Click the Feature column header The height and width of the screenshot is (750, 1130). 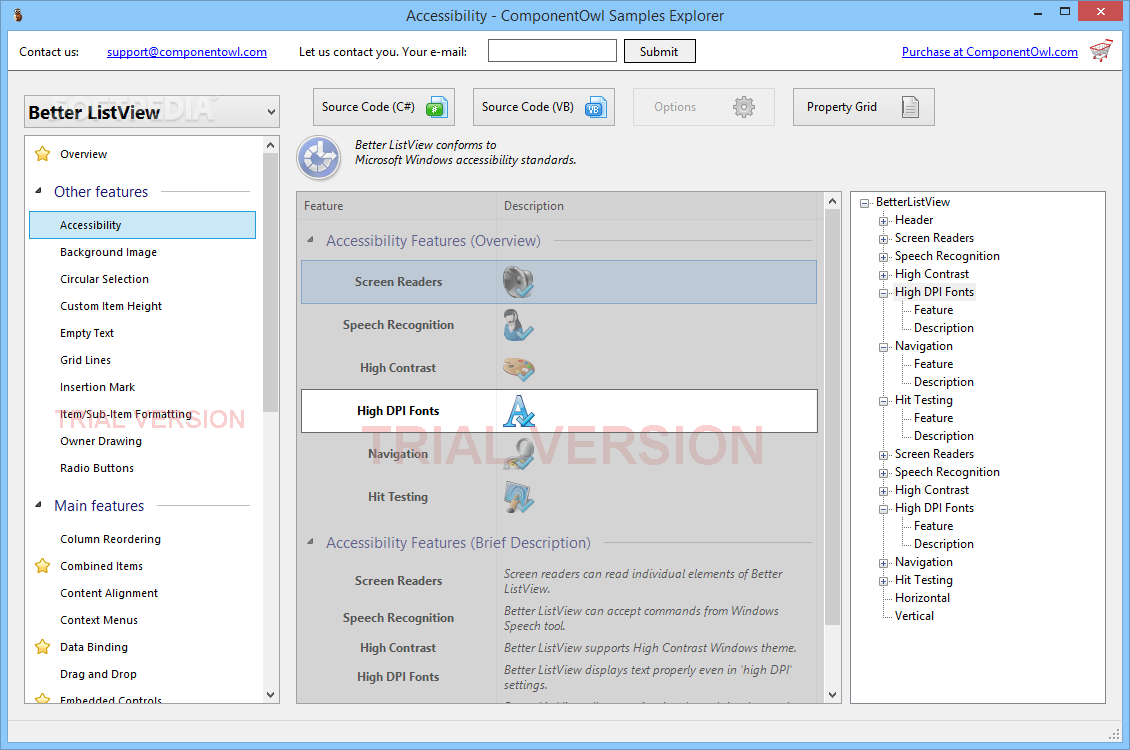pyautogui.click(x=397, y=206)
